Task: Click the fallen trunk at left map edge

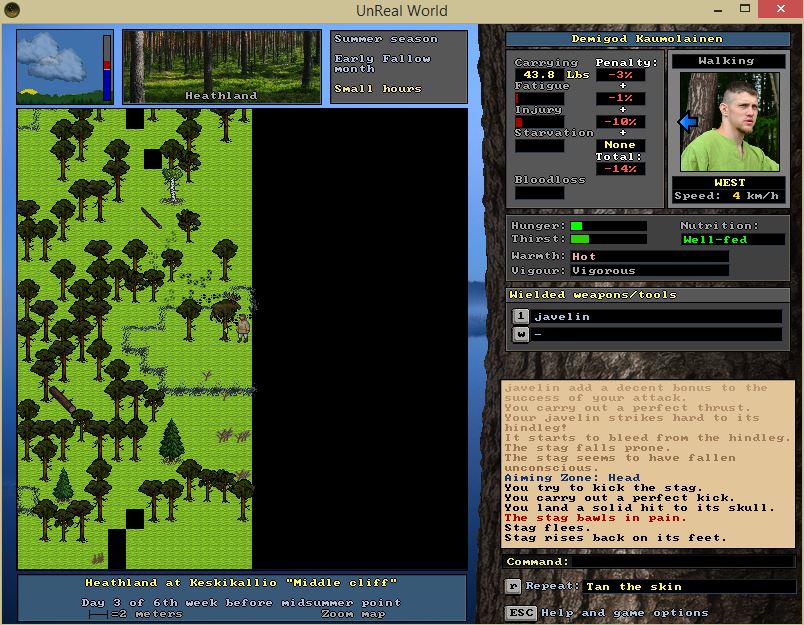Action: (63, 400)
